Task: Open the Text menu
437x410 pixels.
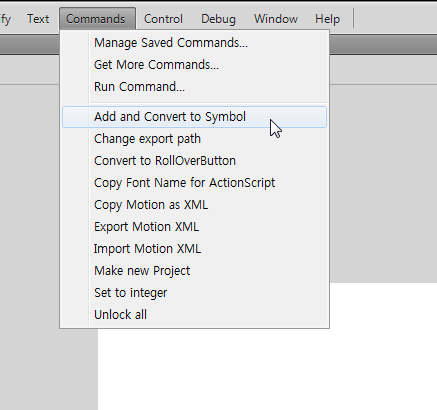Action: tap(38, 19)
